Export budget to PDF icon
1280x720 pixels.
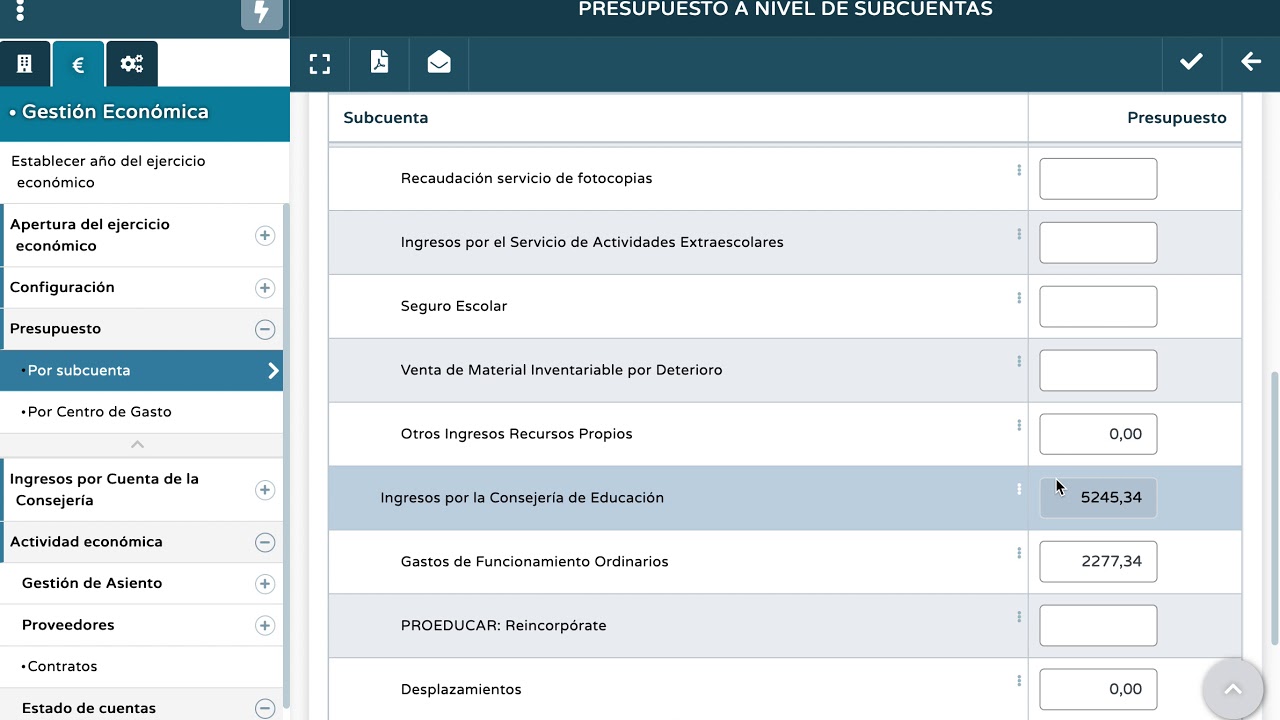coord(380,63)
